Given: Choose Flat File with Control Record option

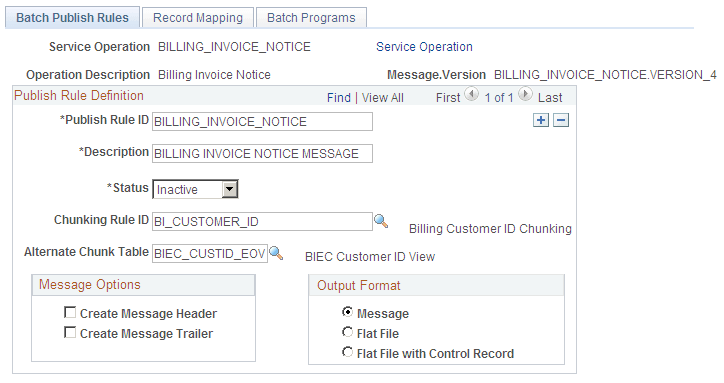Looking at the screenshot, I should coord(347,352).
